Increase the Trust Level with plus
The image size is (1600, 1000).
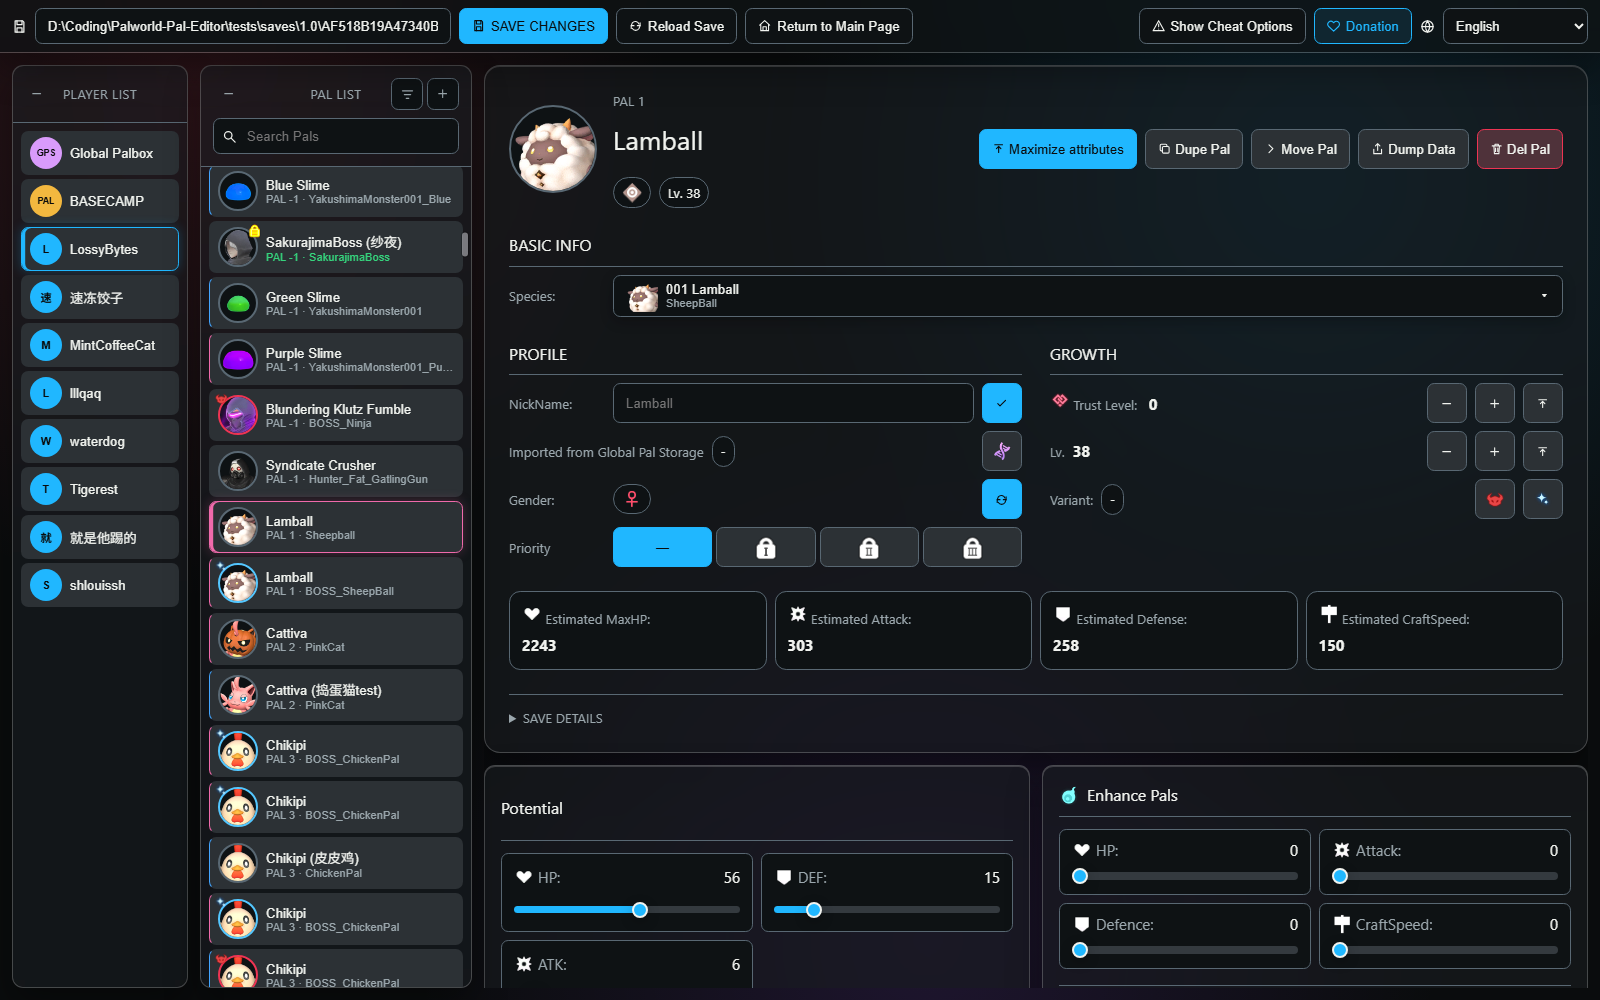1495,403
